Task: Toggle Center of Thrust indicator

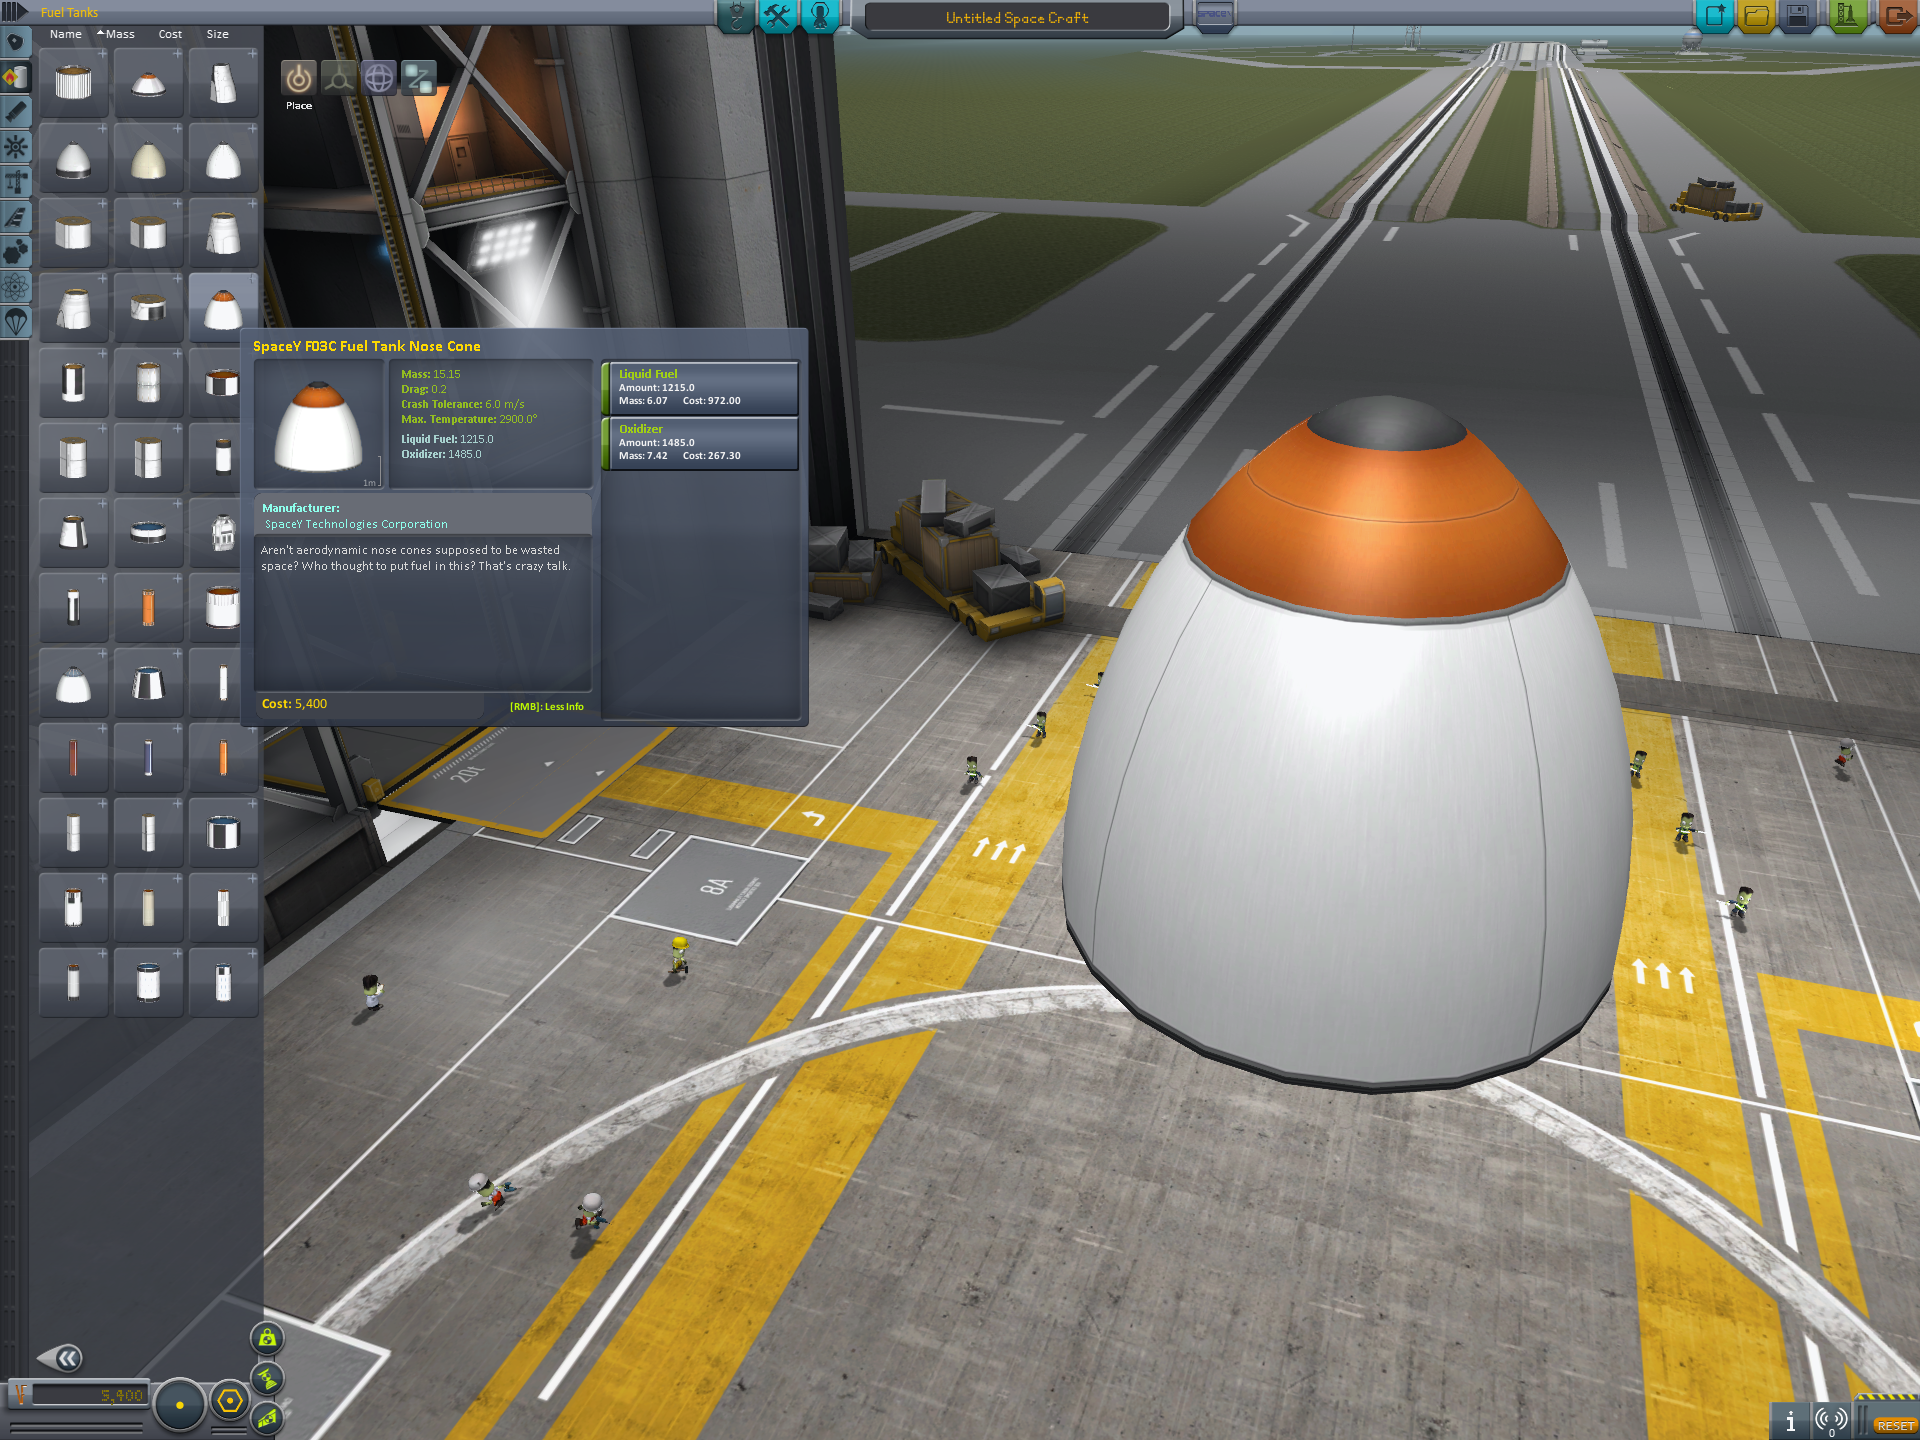Action: tap(267, 1378)
